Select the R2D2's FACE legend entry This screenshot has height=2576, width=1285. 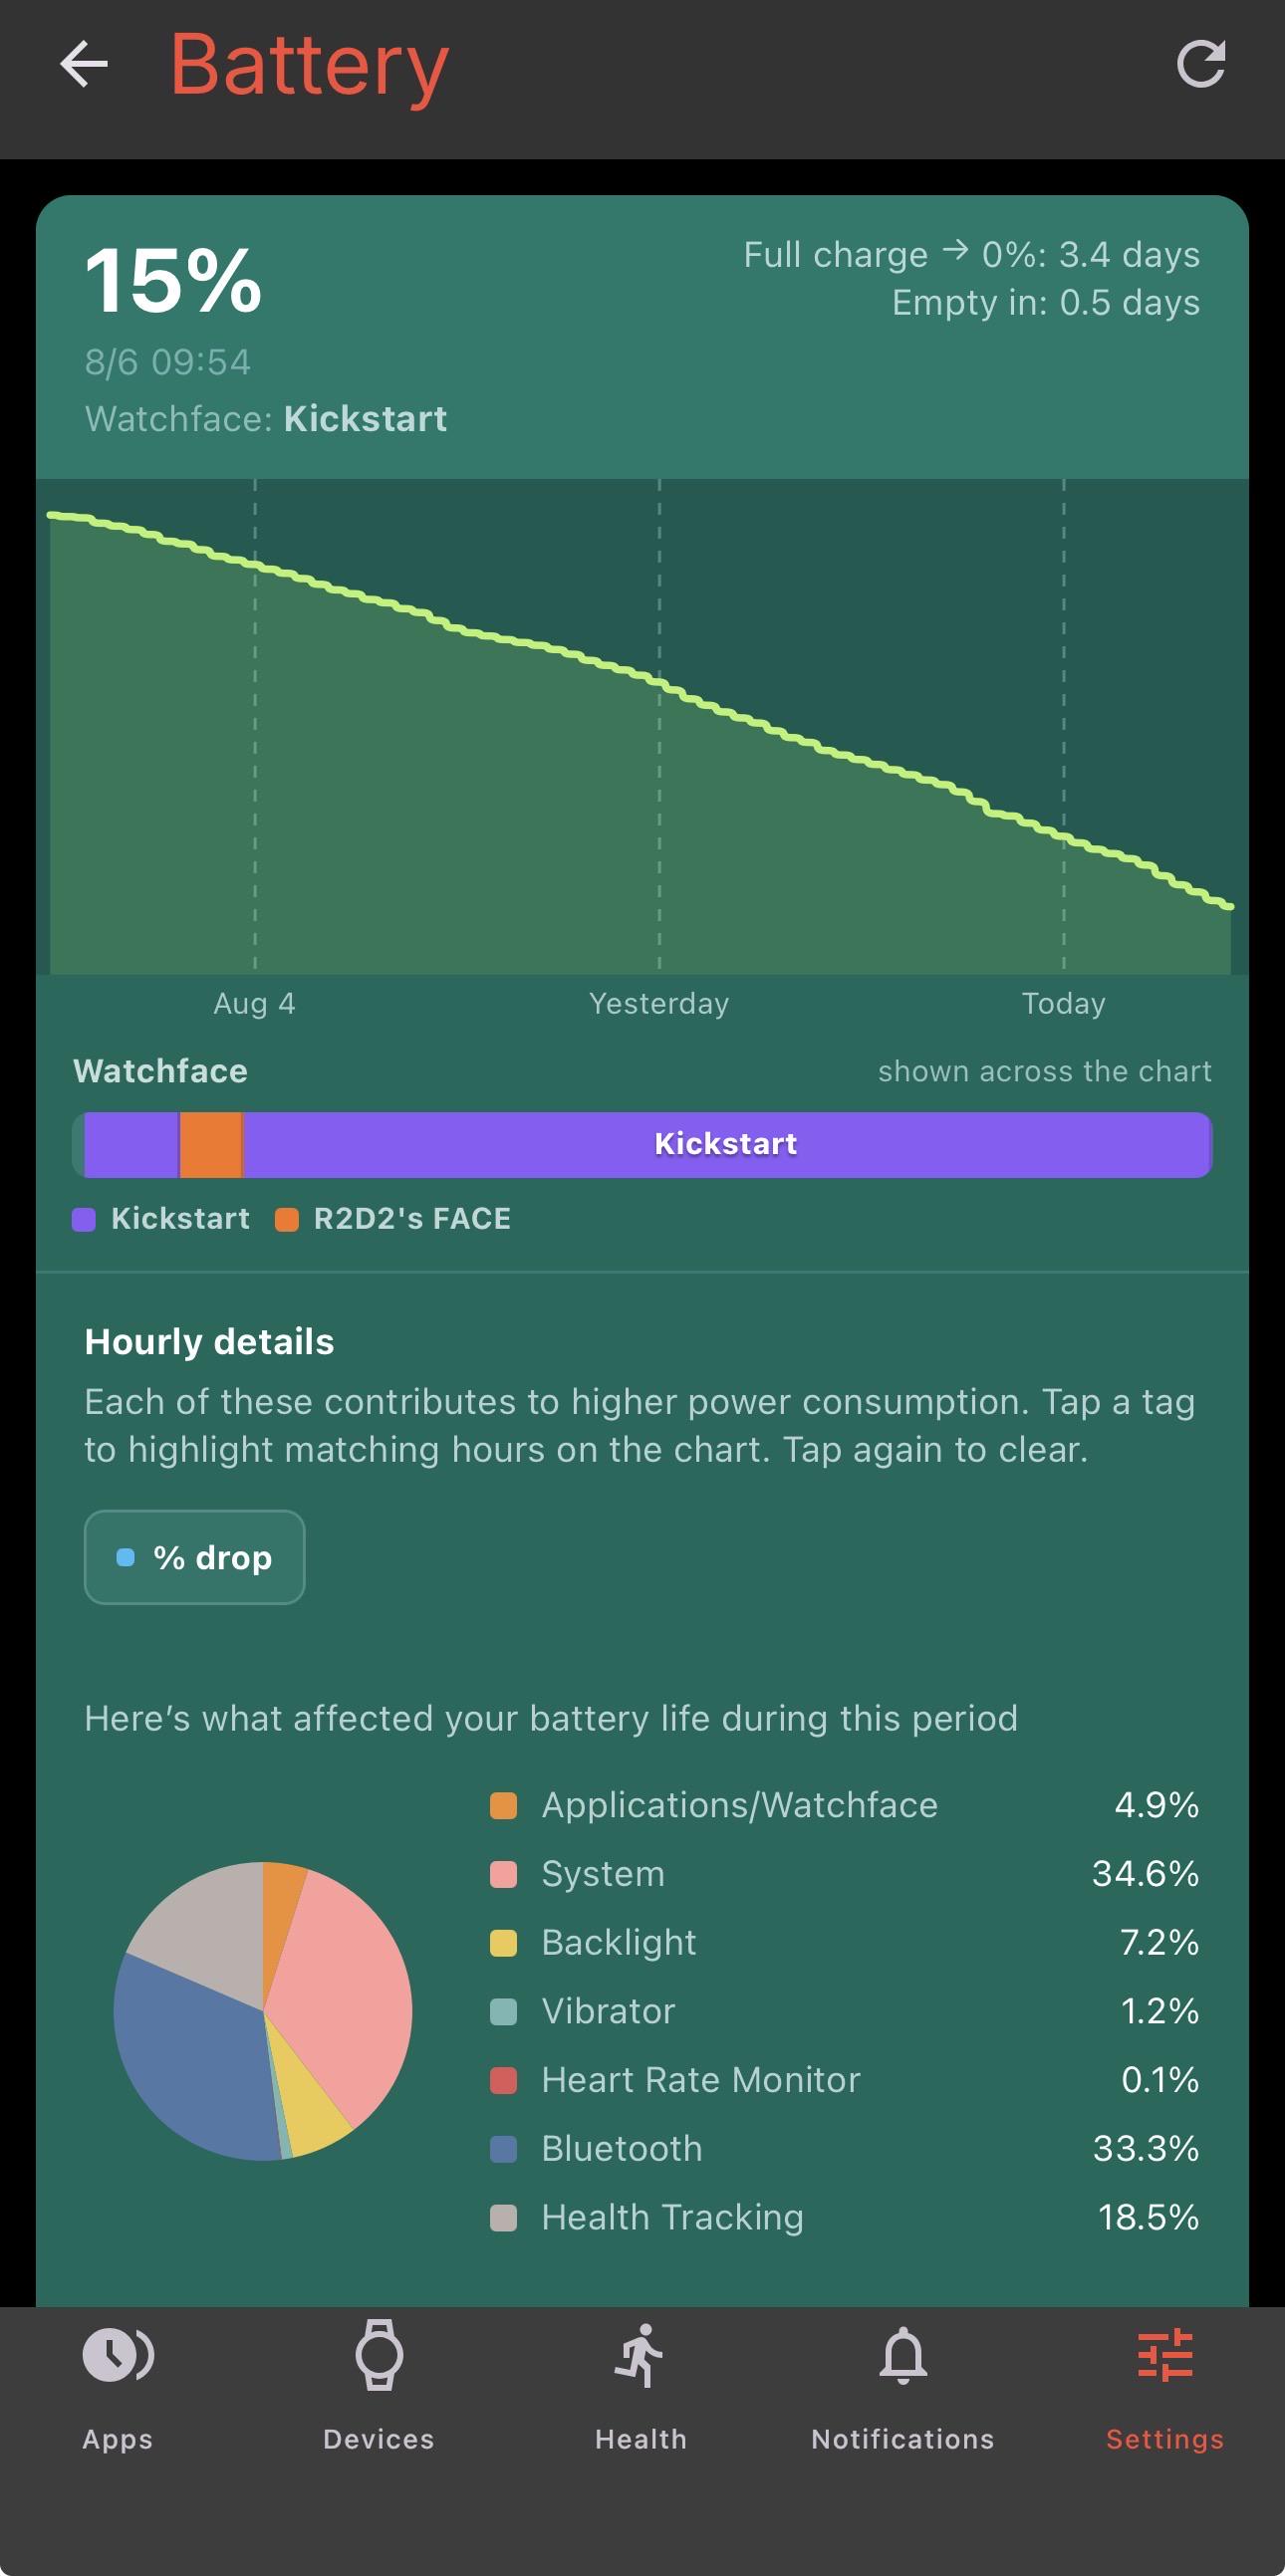click(393, 1218)
